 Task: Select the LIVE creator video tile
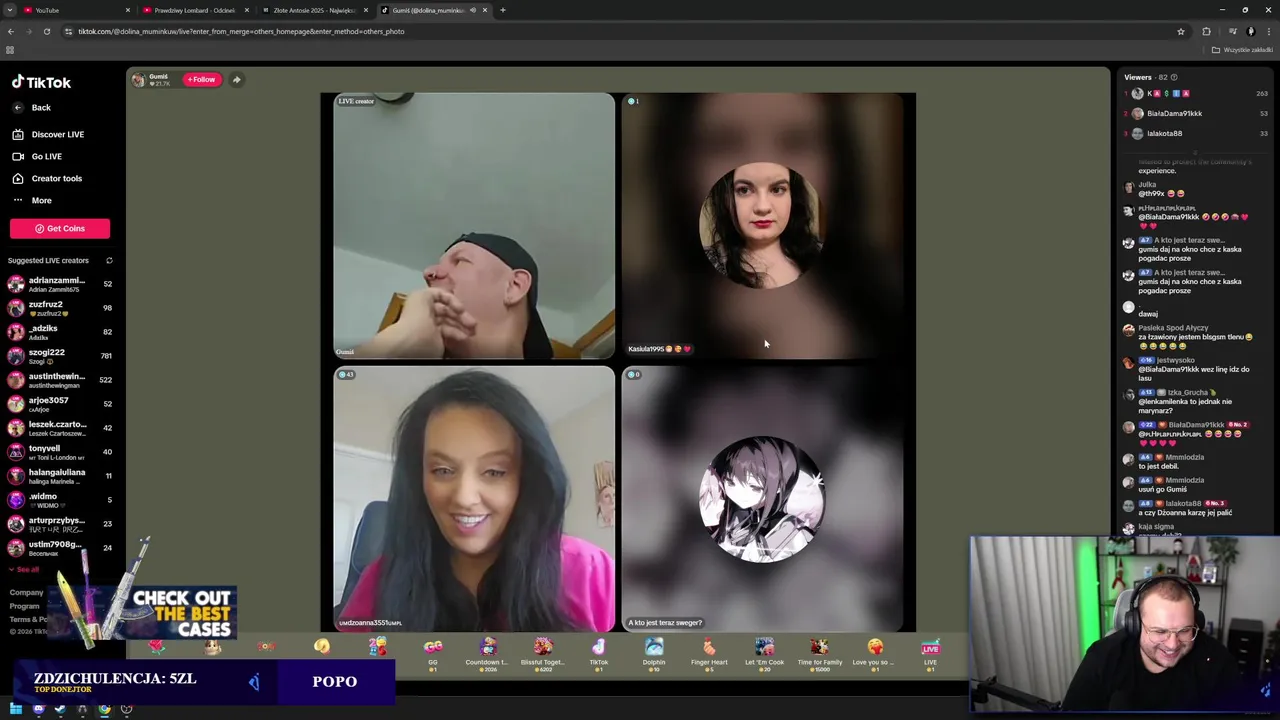(474, 226)
